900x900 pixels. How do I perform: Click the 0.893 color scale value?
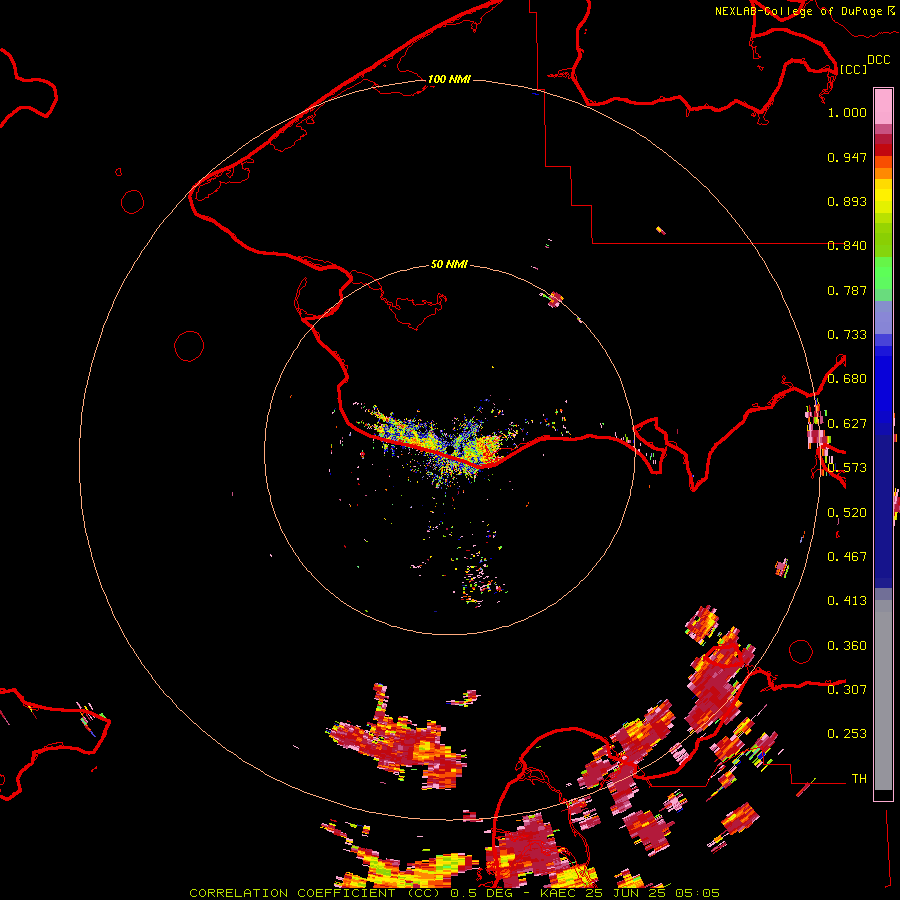(847, 201)
